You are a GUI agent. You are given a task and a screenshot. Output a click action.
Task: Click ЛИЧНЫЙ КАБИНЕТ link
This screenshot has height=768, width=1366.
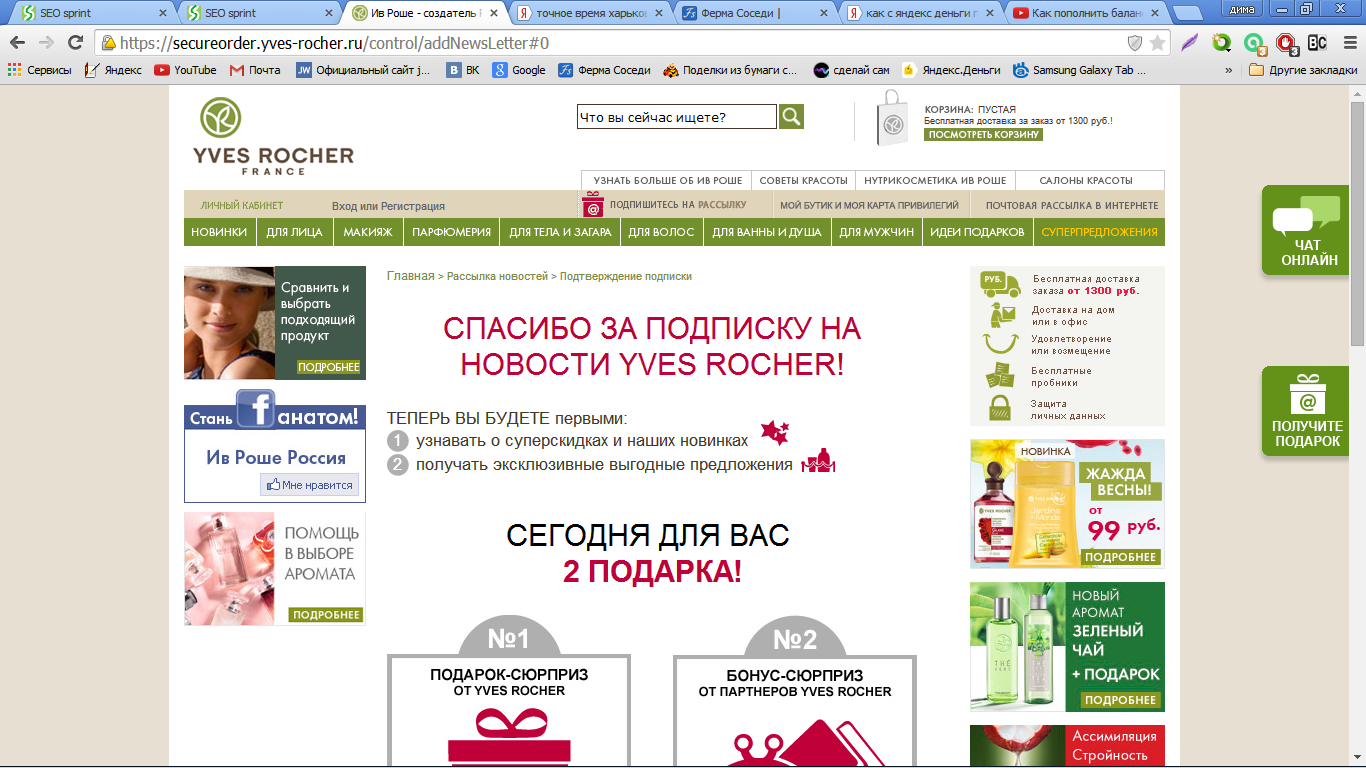coord(242,205)
